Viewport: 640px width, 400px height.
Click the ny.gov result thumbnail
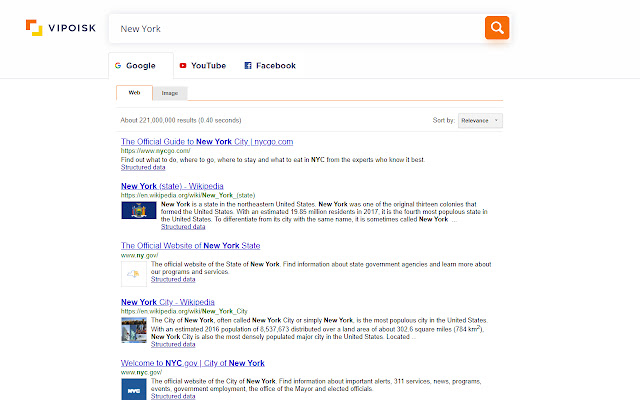(x=134, y=274)
